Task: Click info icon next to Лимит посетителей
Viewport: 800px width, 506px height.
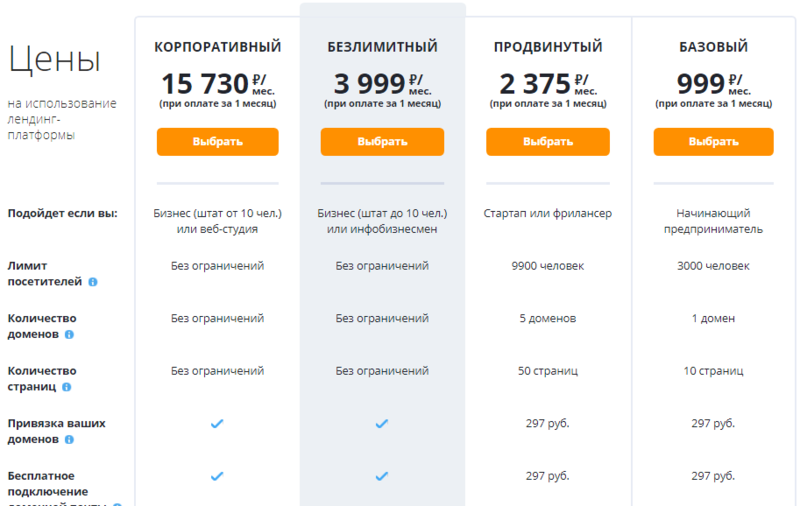Action: [x=93, y=283]
